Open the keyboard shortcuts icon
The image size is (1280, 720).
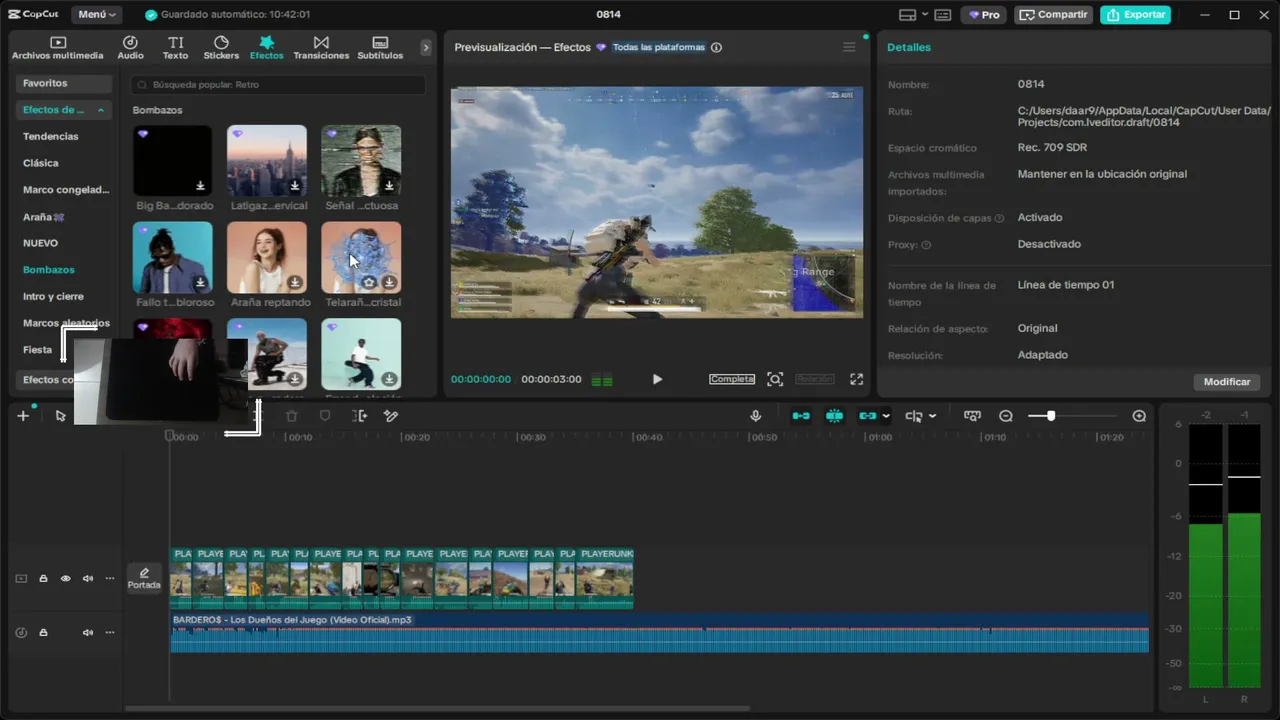(942, 15)
